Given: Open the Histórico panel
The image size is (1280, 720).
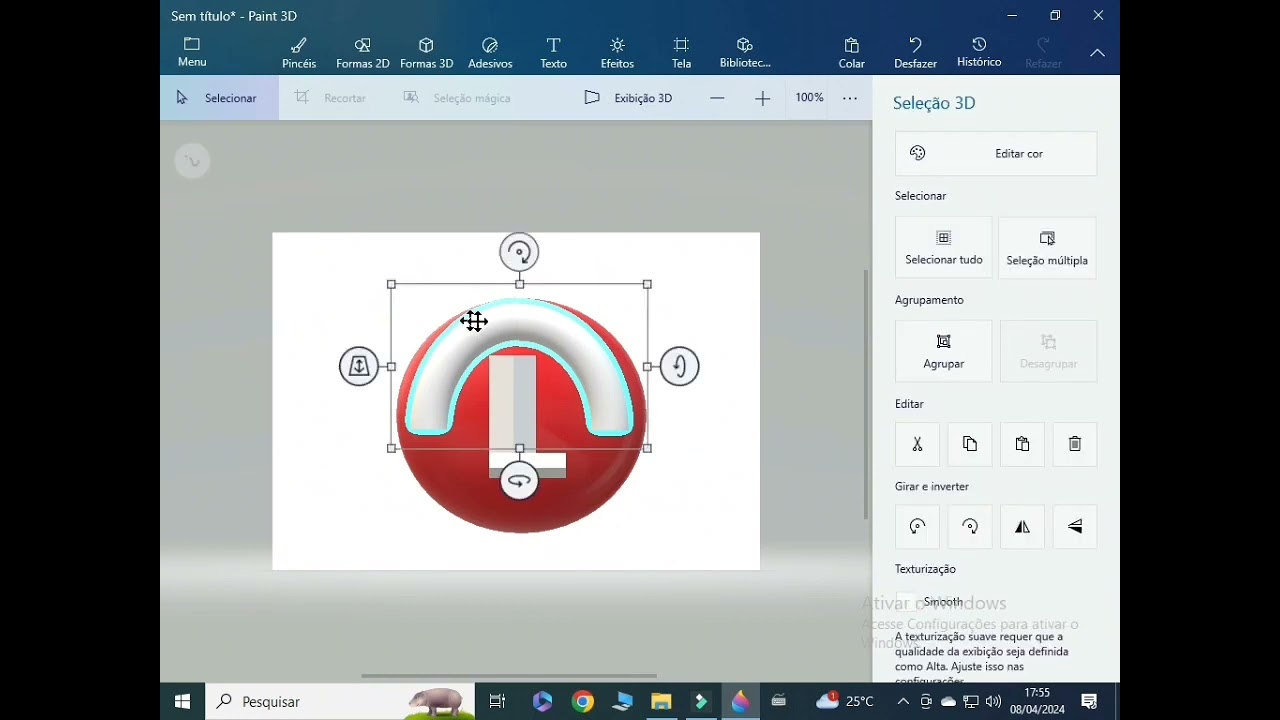Looking at the screenshot, I should 979,52.
